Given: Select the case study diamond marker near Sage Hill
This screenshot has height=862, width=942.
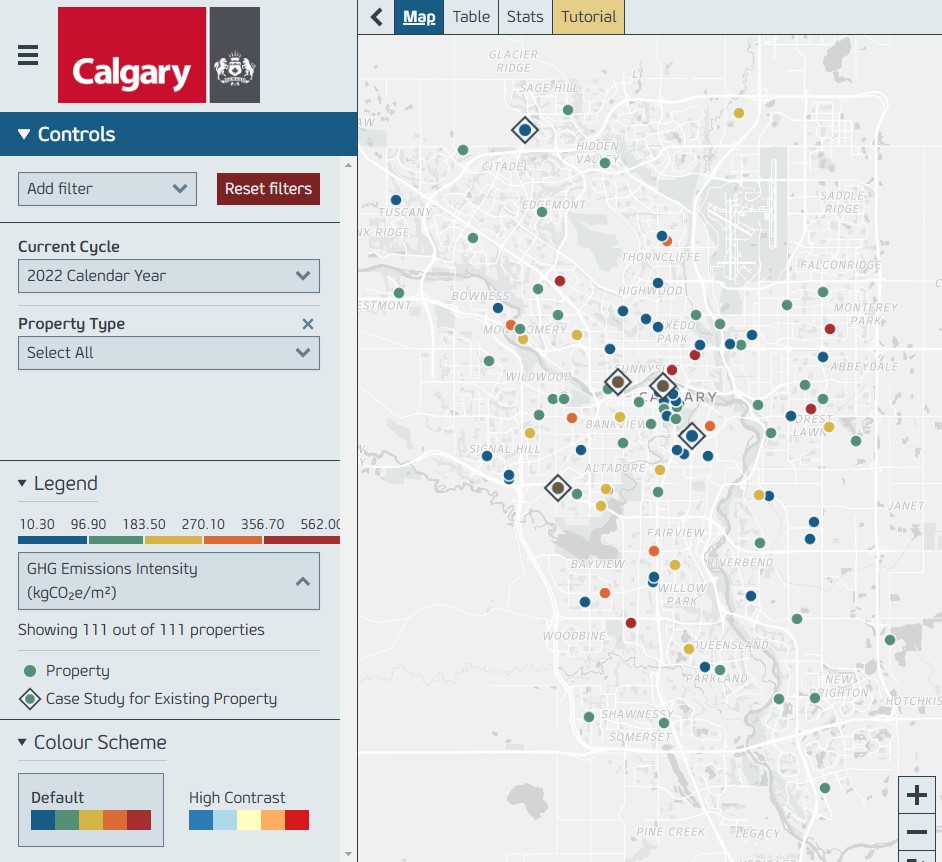Looking at the screenshot, I should coord(524,129).
